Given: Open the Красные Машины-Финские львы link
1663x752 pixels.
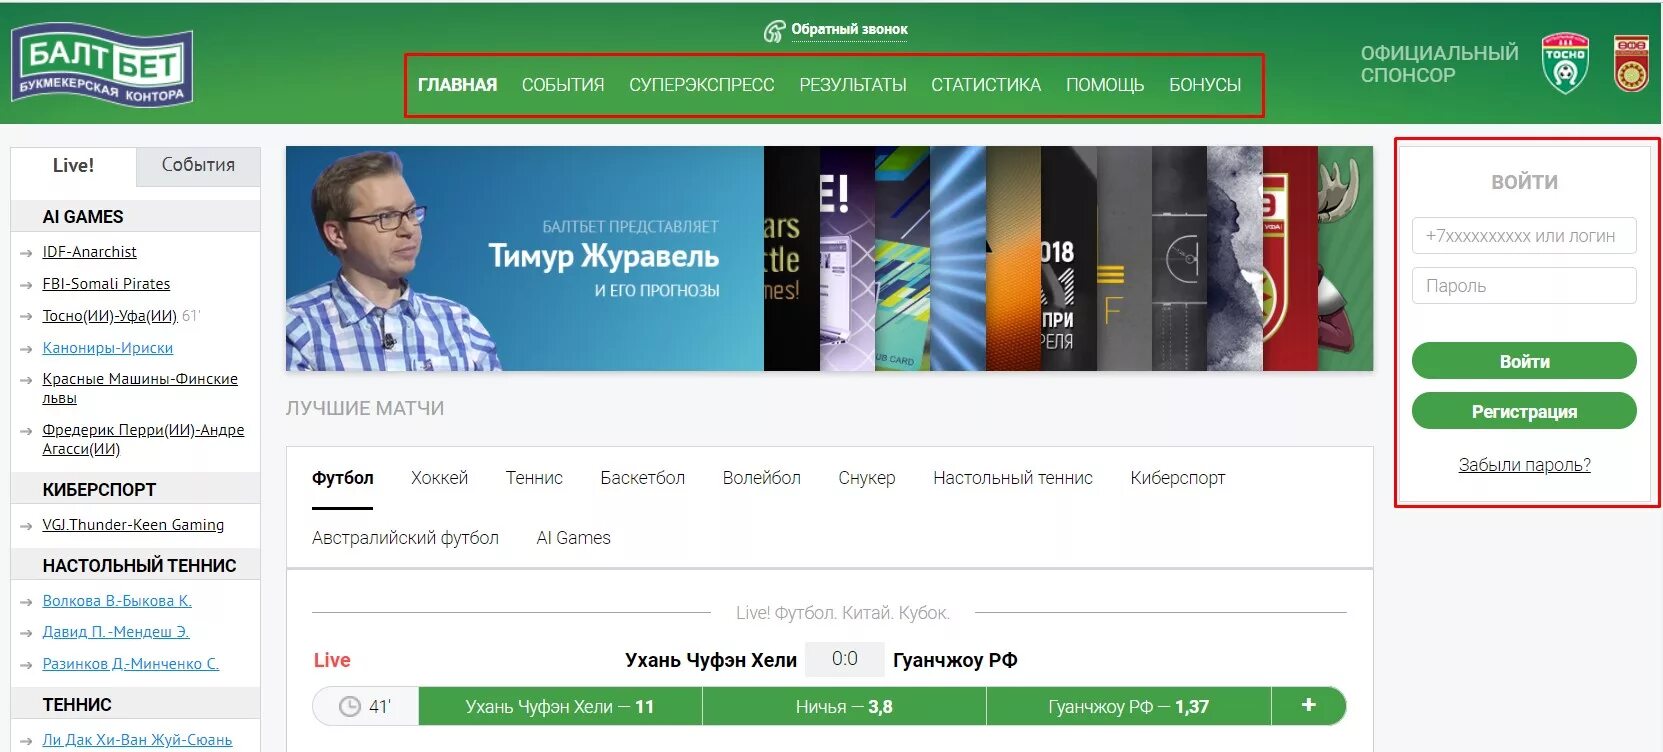Looking at the screenshot, I should coord(140,388).
